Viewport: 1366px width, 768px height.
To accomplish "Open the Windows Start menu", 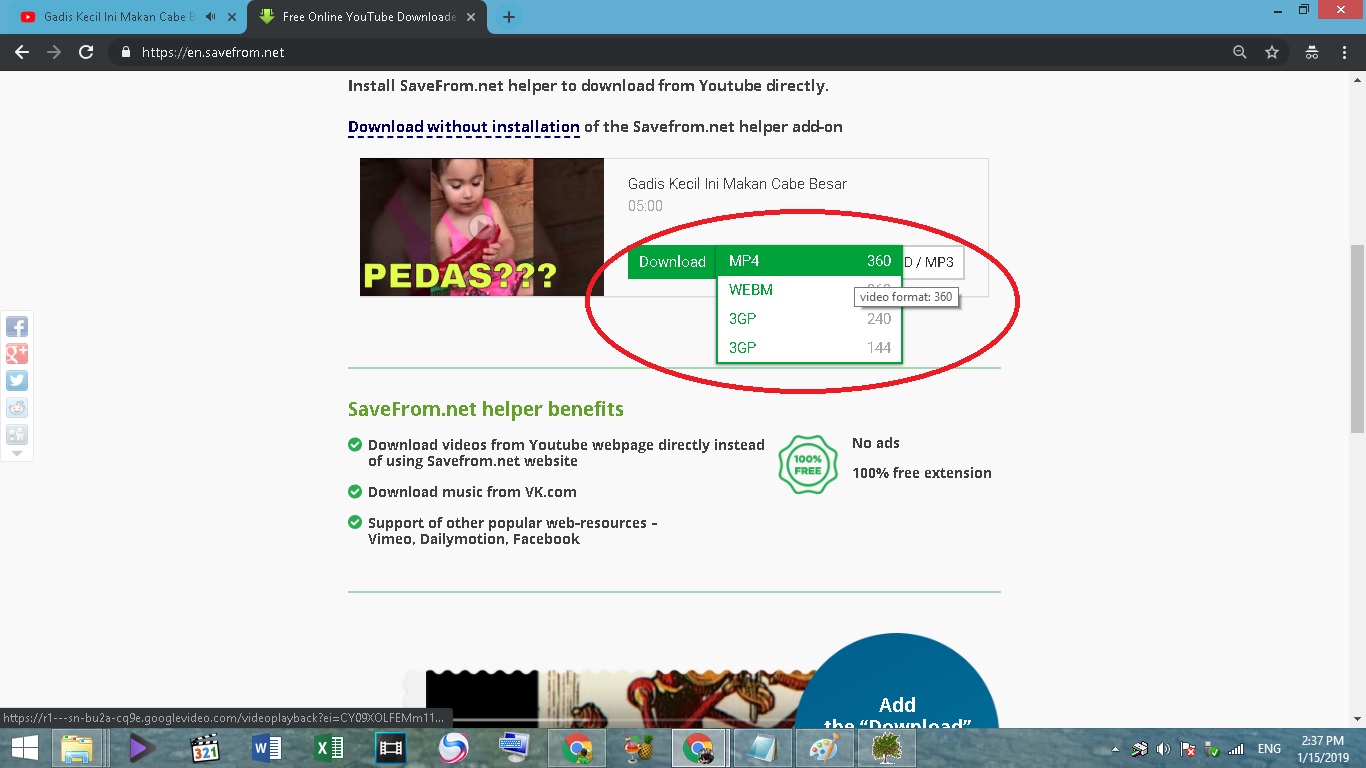I will point(24,747).
